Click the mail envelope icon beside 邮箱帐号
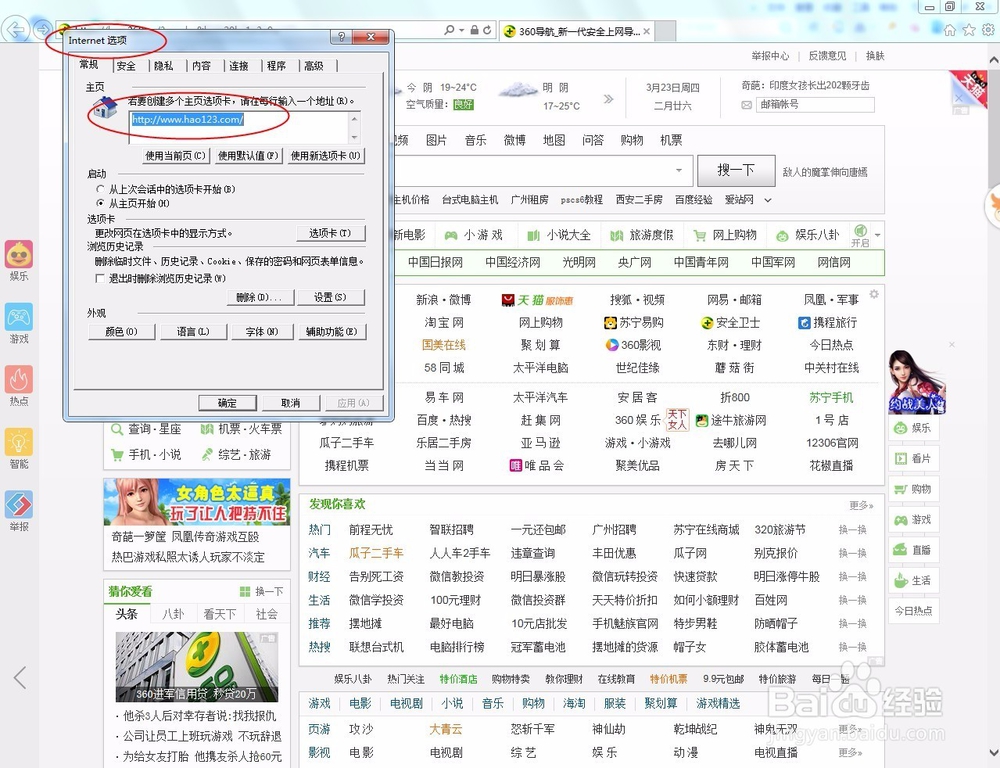This screenshot has width=1000, height=768. click(746, 105)
